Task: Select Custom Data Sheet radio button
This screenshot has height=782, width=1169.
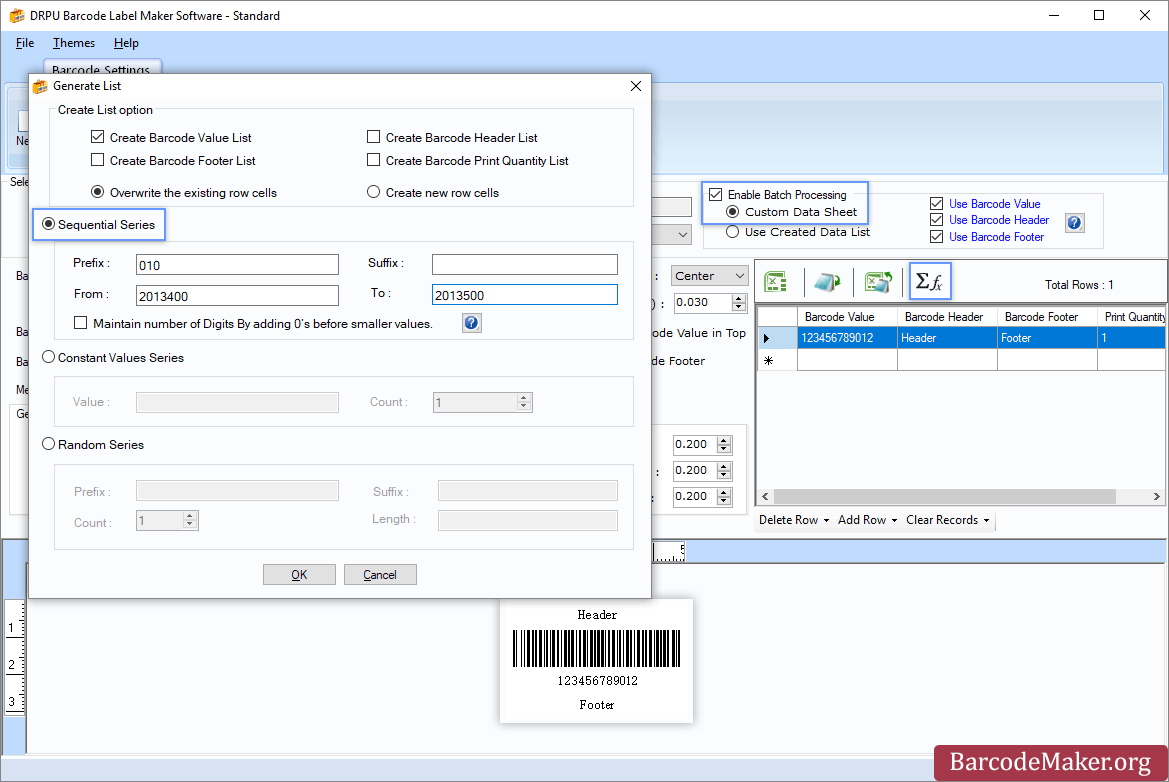Action: (733, 212)
